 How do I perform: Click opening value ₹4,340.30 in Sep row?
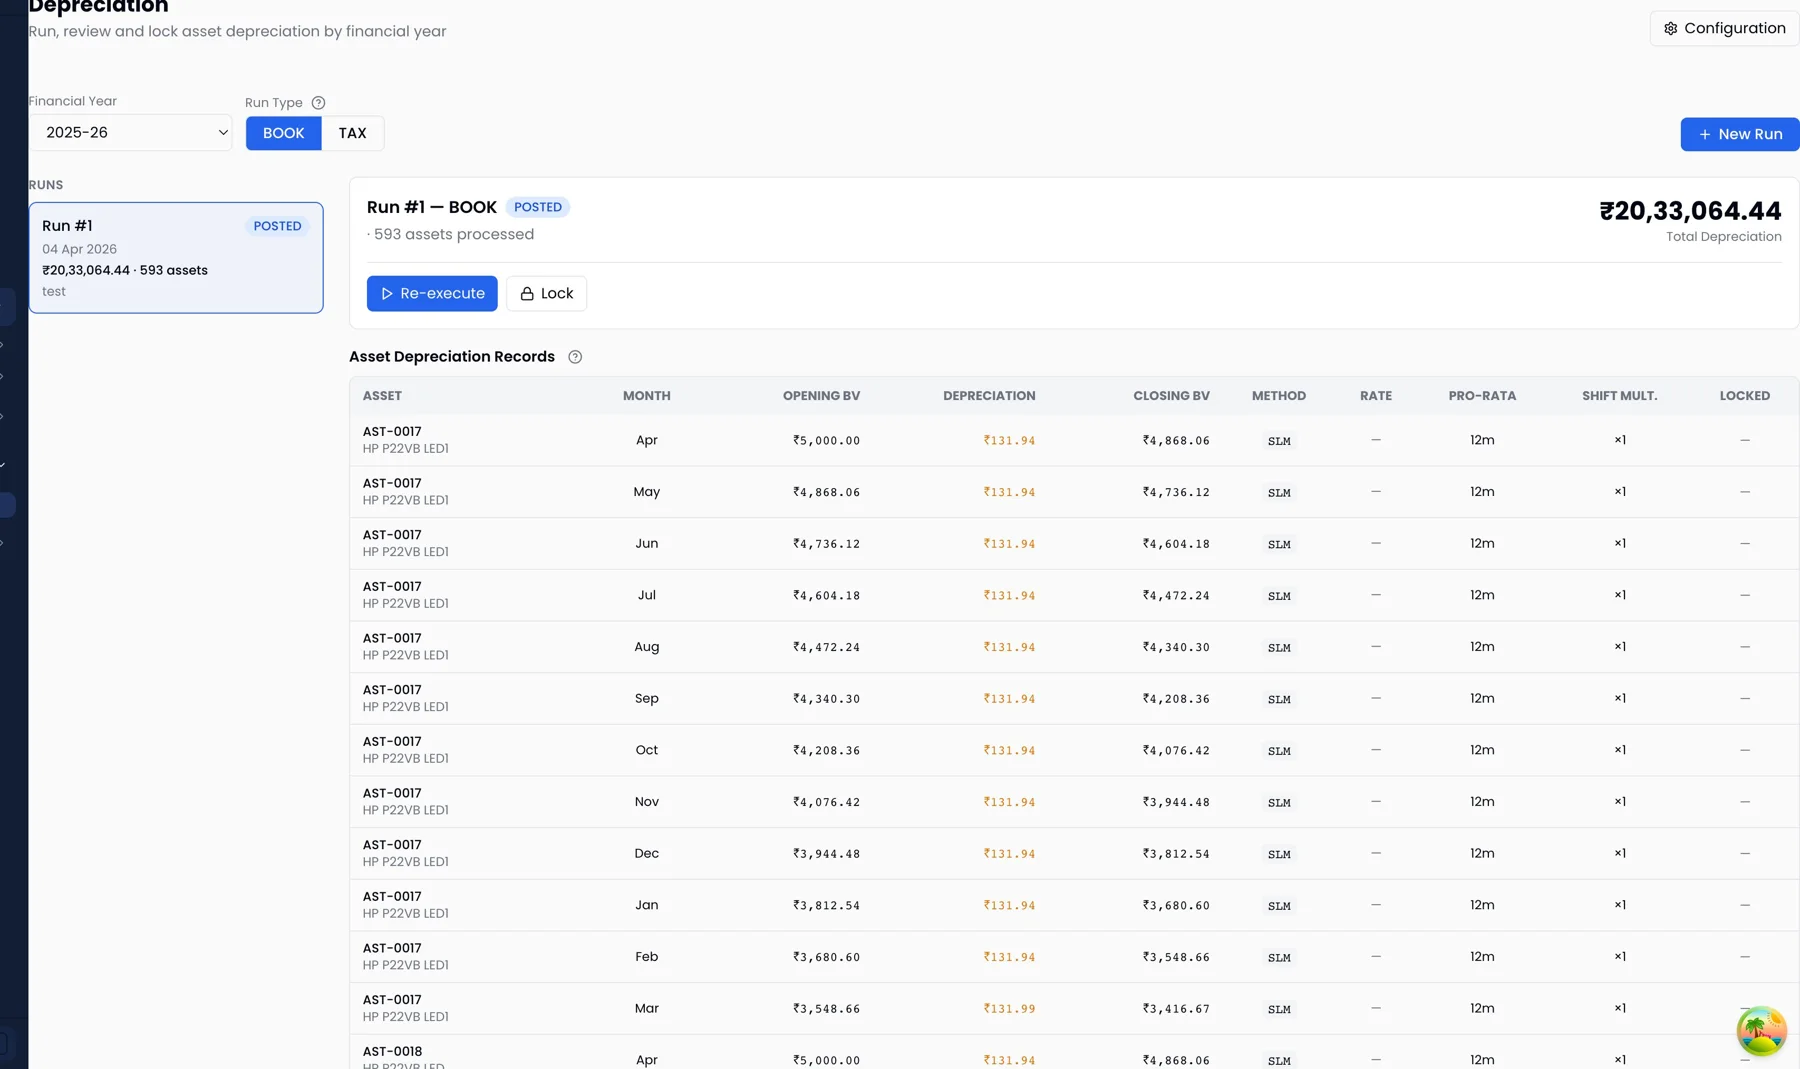(826, 699)
